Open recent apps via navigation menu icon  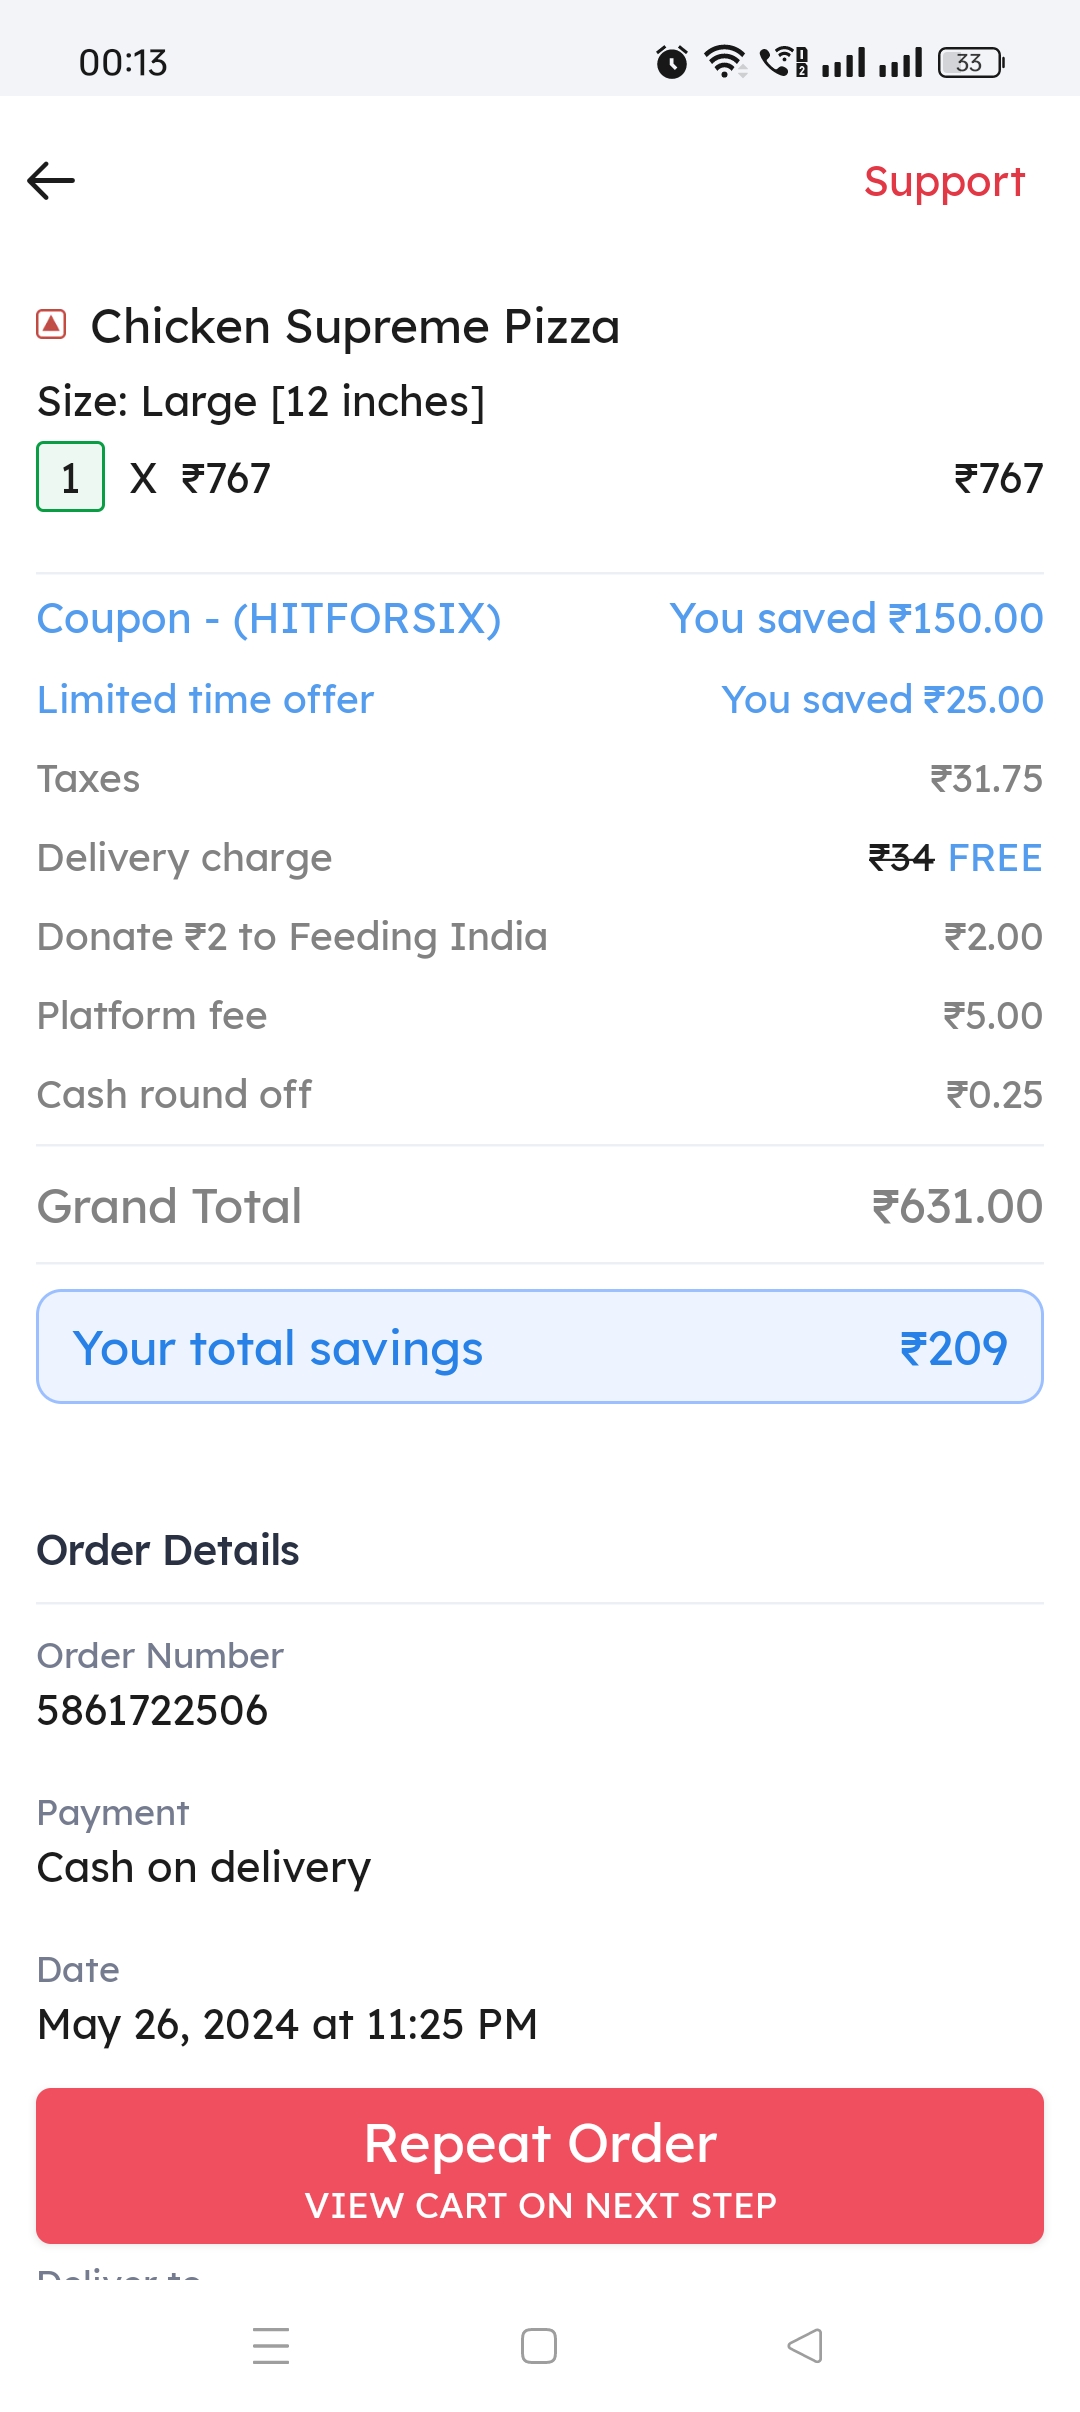[x=271, y=2346]
